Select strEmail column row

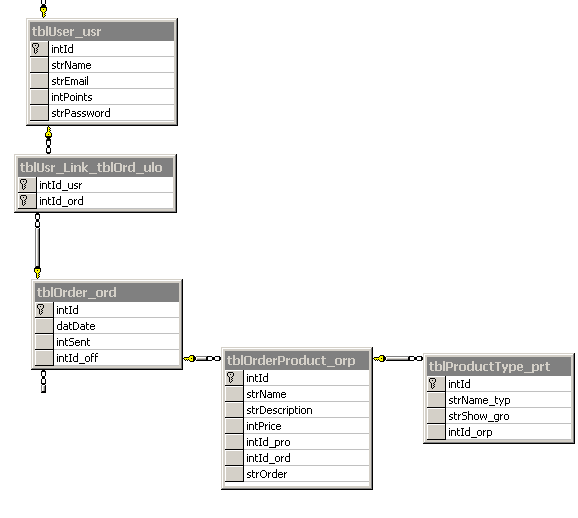[102, 81]
